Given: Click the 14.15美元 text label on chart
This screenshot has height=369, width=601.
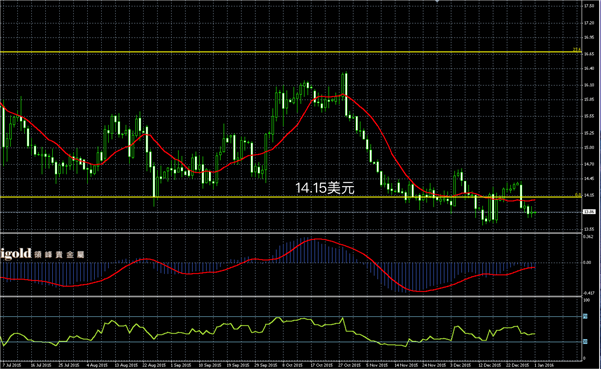Looking at the screenshot, I should coord(325,188).
